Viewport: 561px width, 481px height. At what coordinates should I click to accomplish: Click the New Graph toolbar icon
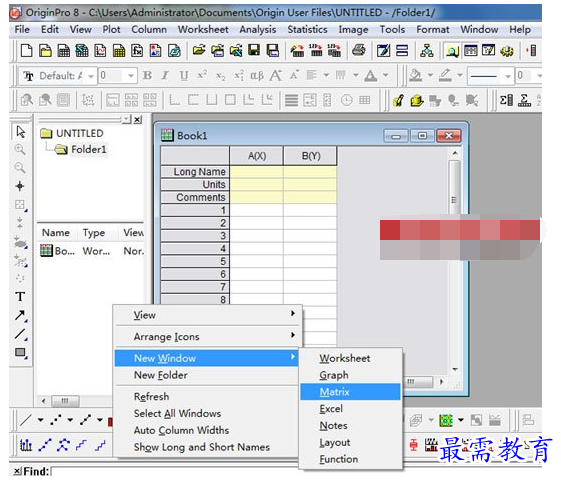[x=100, y=51]
